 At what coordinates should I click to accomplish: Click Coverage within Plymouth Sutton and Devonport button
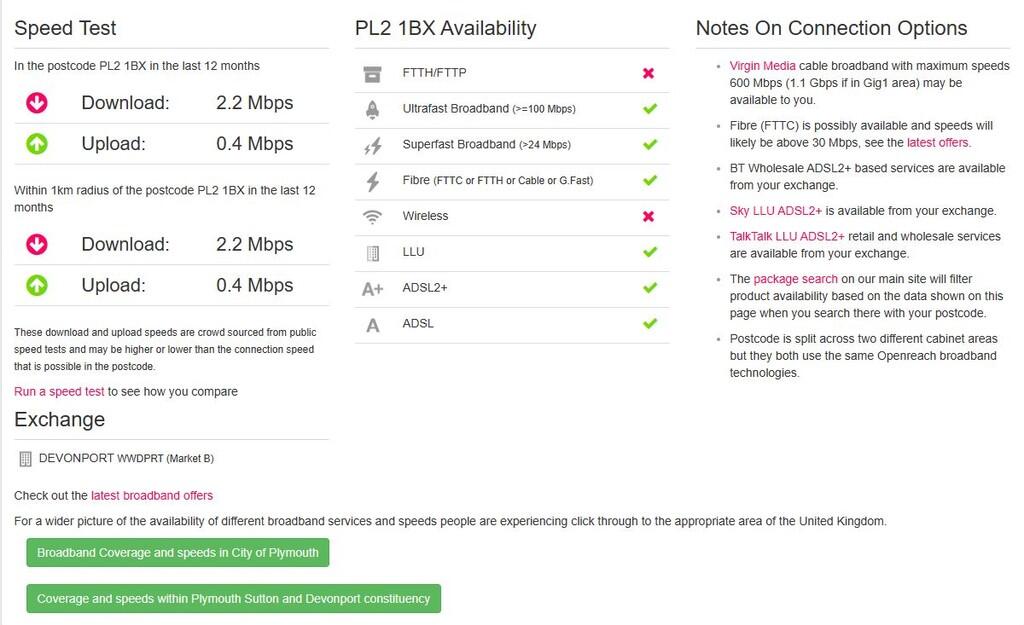pyautogui.click(x=234, y=599)
